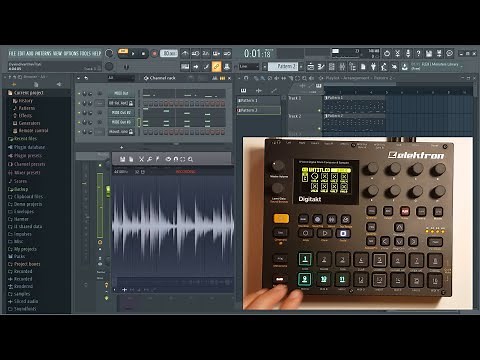Open the channel rack options arrow menu
This screenshot has width=480, height=360.
(78, 78)
